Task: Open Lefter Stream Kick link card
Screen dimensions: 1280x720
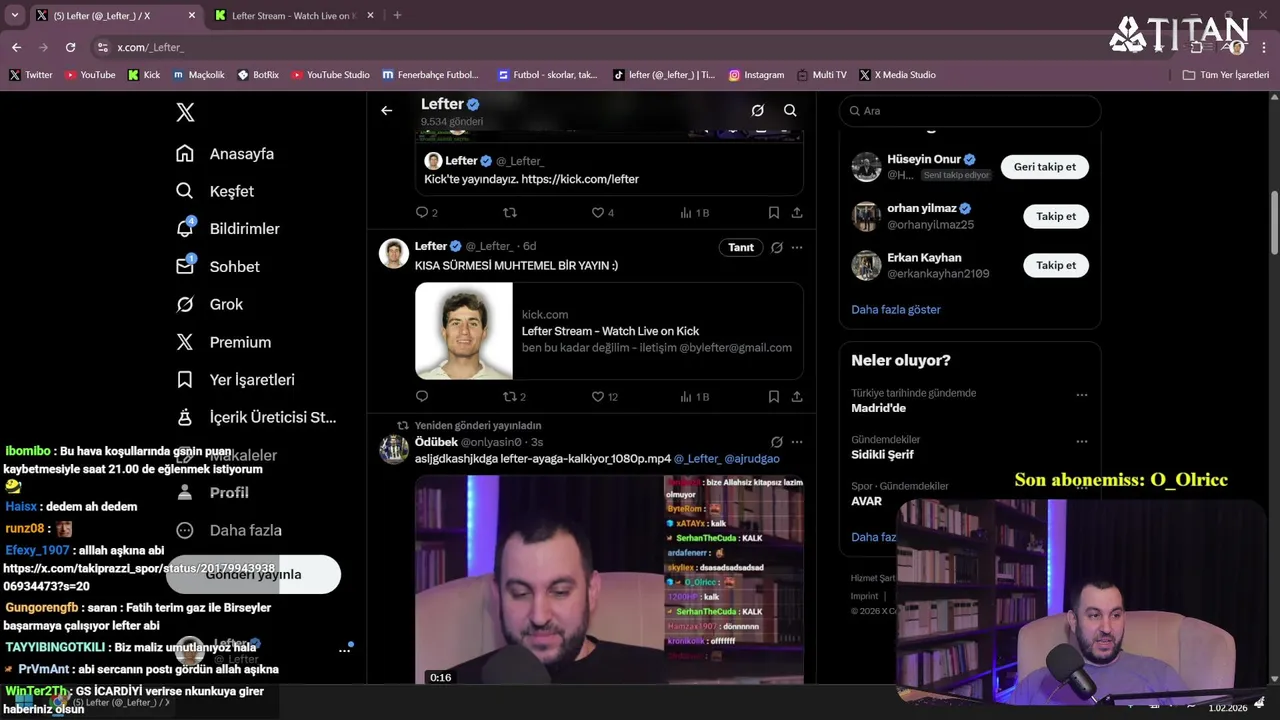Action: [x=609, y=331]
